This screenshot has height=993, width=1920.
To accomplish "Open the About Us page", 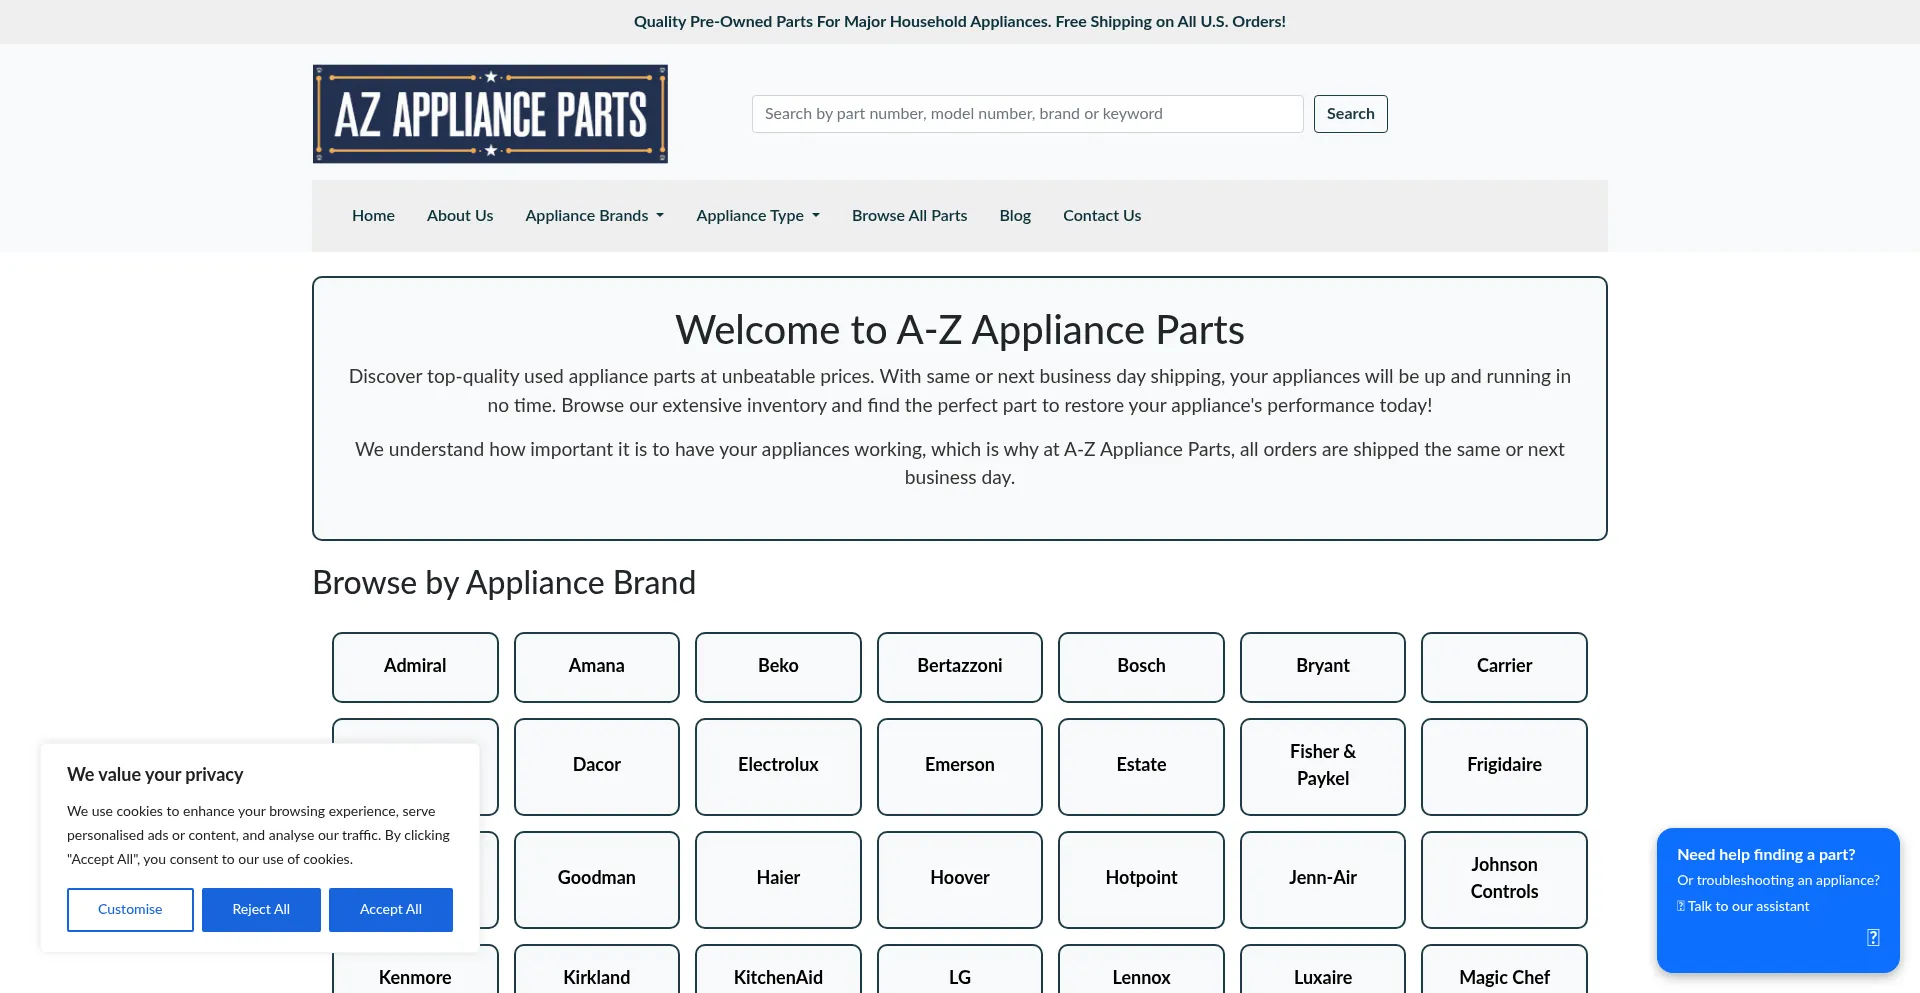I will pyautogui.click(x=460, y=216).
